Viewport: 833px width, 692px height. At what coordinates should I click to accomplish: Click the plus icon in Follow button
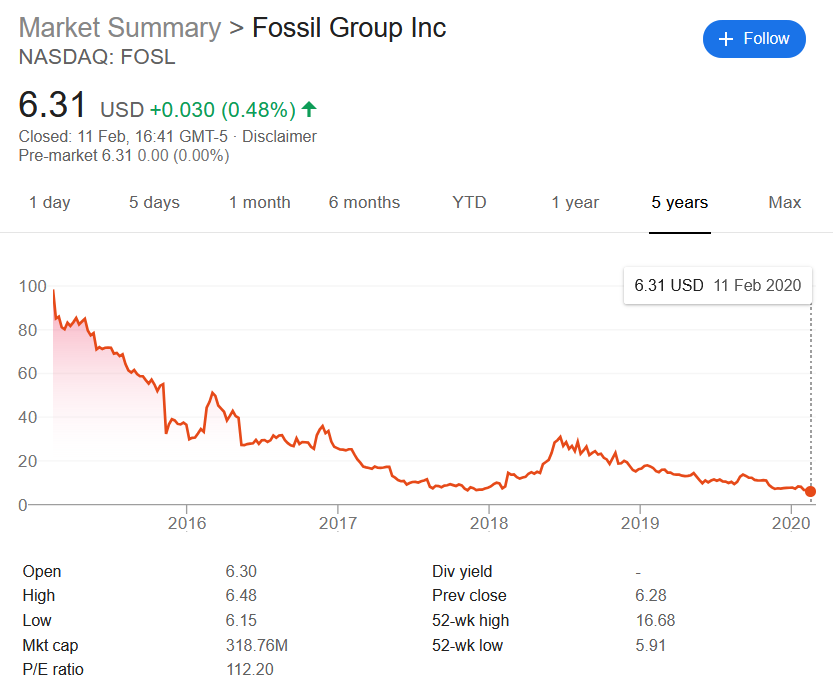(x=726, y=39)
